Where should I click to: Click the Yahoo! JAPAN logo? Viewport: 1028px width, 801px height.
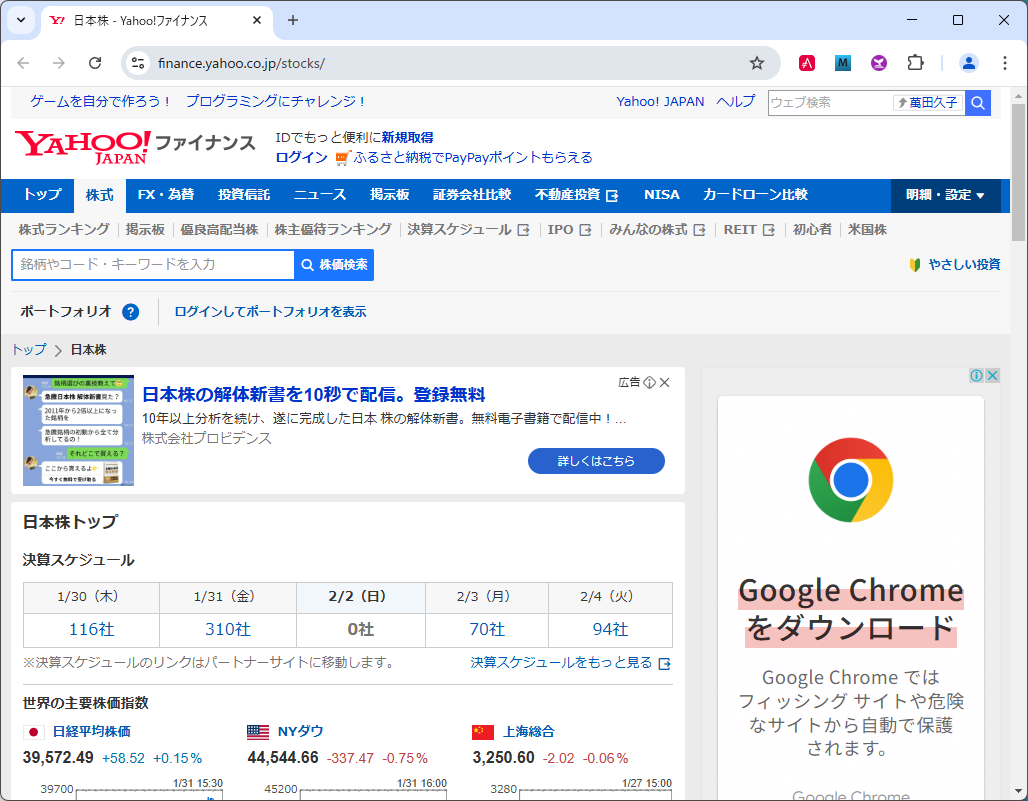[x=83, y=147]
